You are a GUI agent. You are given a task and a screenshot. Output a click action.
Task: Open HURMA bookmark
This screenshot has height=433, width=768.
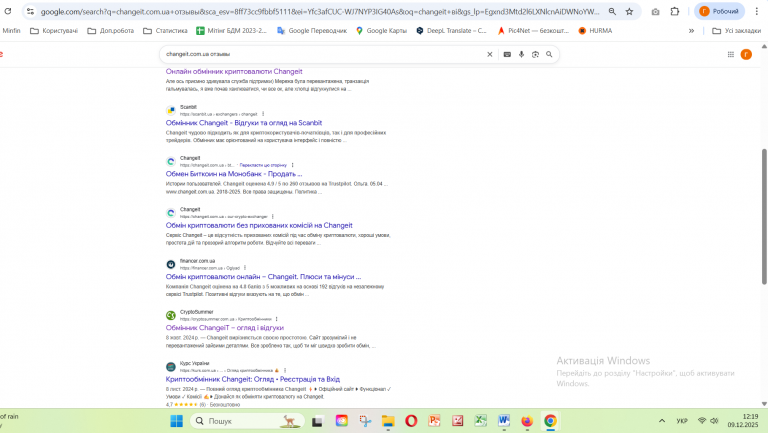595,30
